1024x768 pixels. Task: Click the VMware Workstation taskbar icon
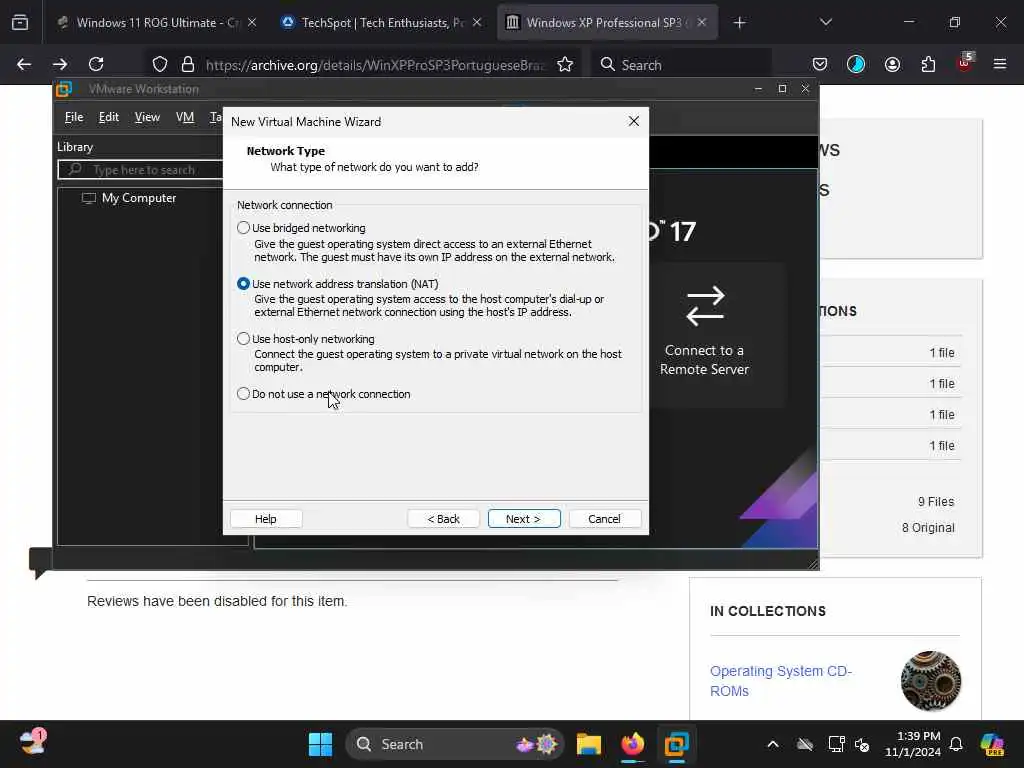point(677,744)
